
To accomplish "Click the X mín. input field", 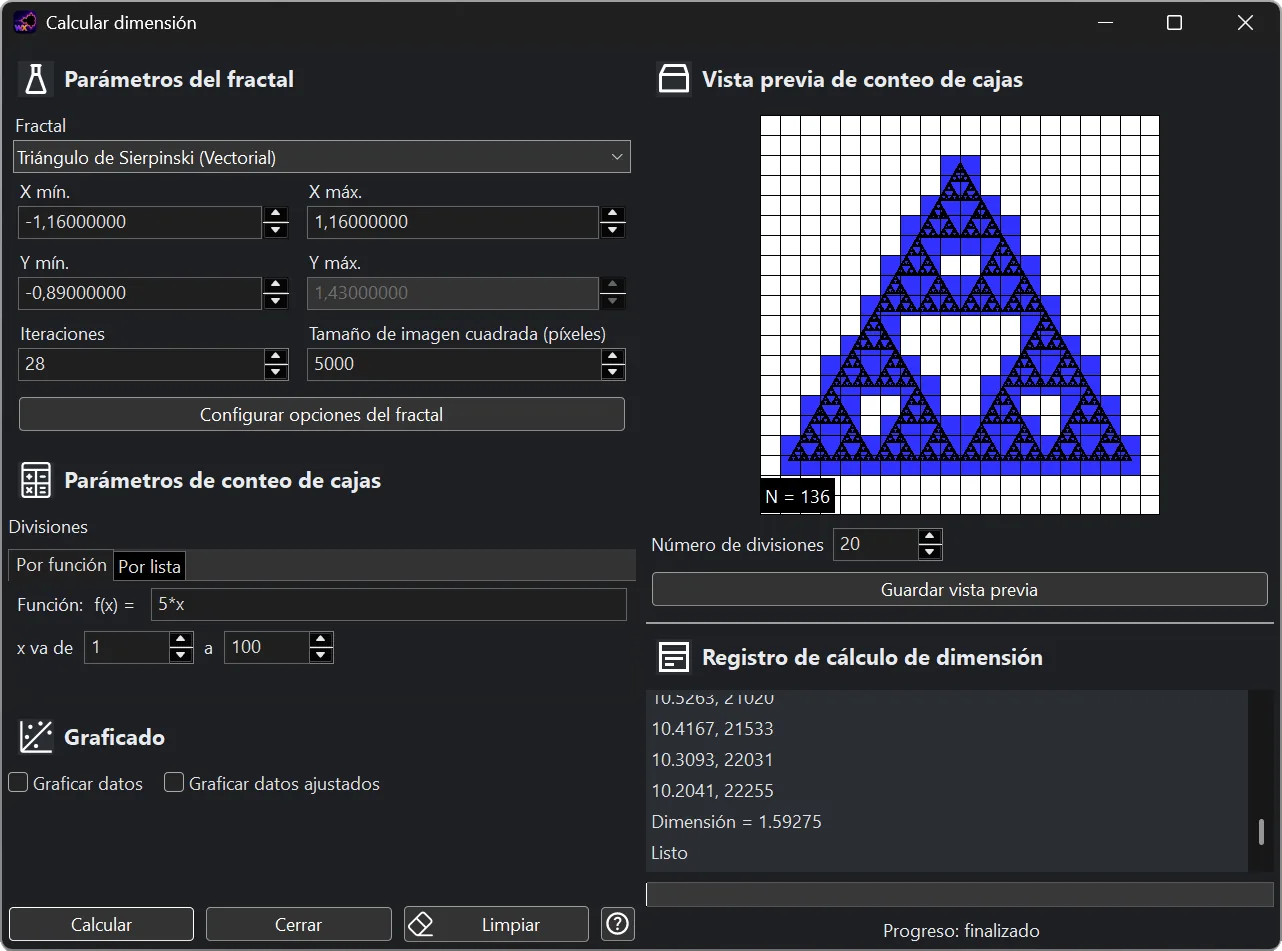I will point(140,222).
